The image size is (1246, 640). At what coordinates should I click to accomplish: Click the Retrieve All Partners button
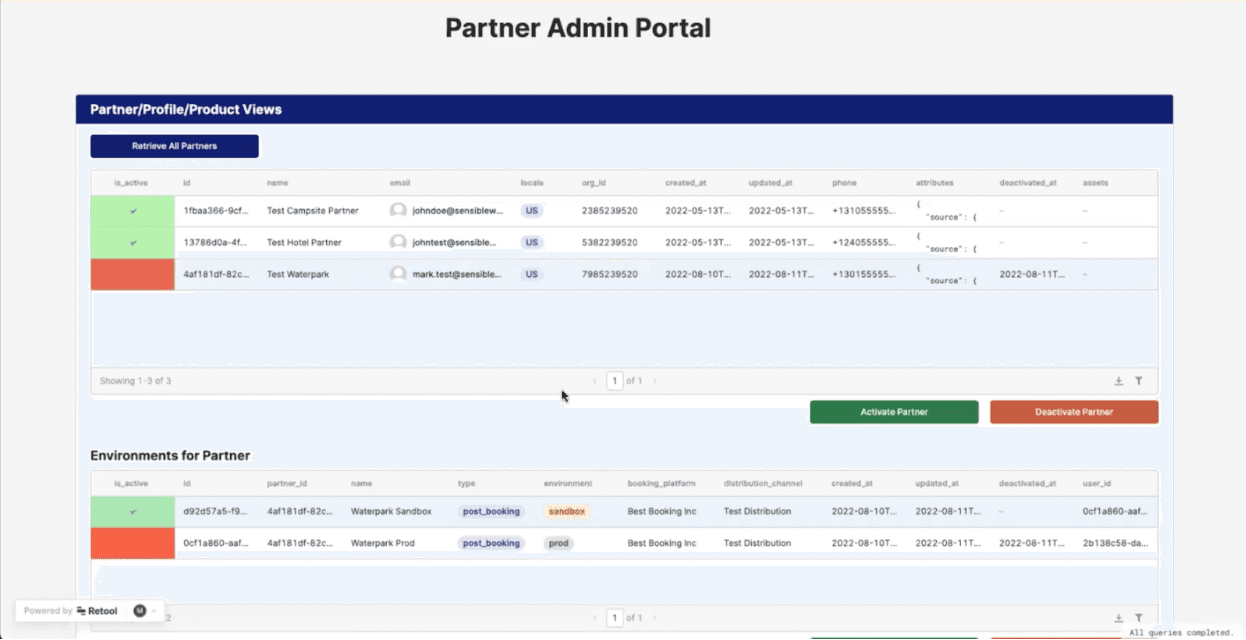(x=173, y=145)
